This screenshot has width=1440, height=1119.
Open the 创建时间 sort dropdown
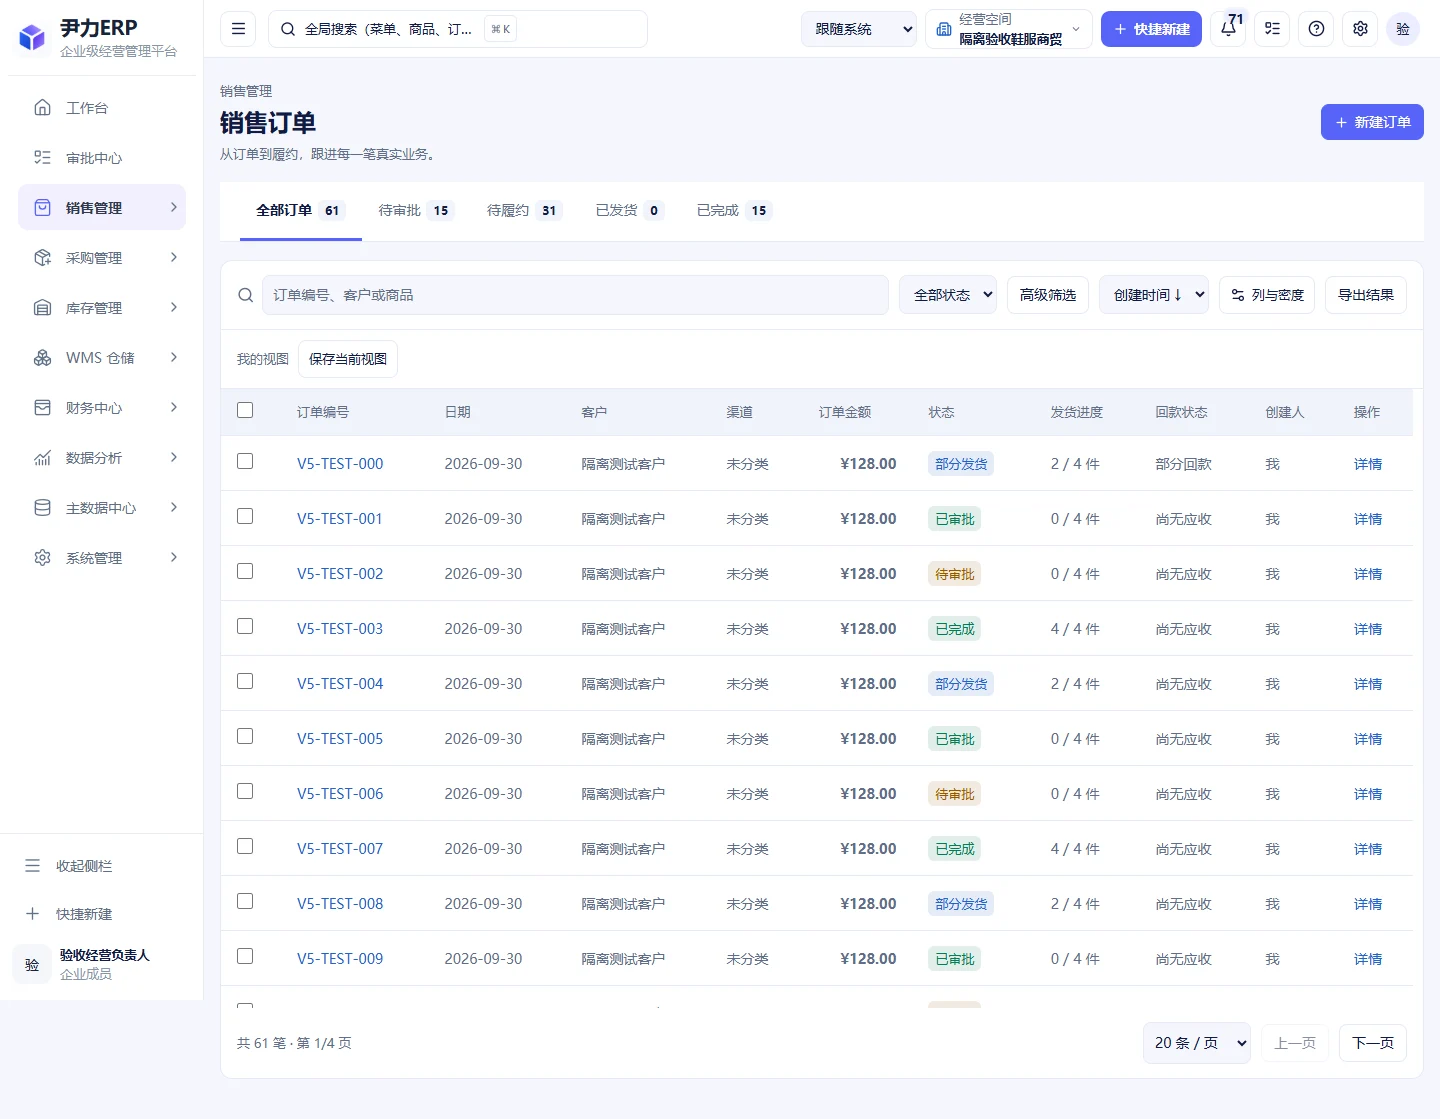click(x=1154, y=295)
